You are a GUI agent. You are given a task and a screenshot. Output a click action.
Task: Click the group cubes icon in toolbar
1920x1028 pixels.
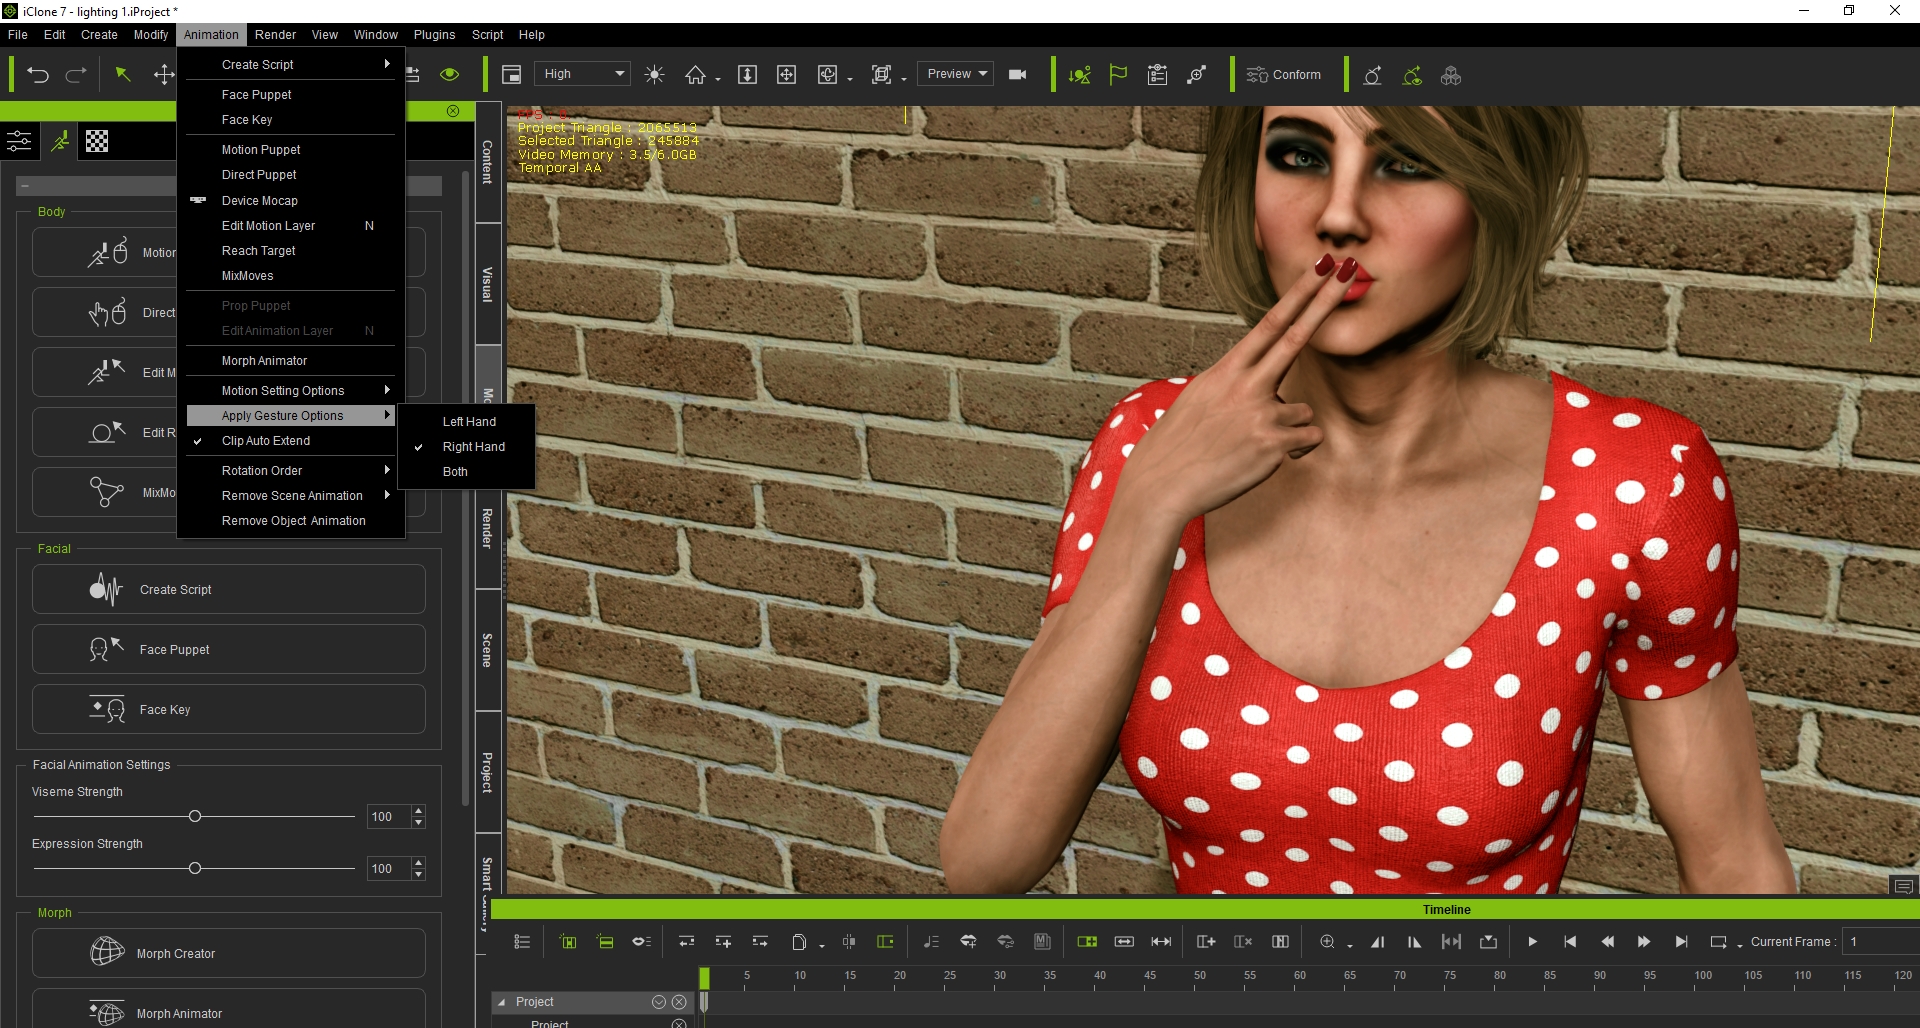point(1451,75)
